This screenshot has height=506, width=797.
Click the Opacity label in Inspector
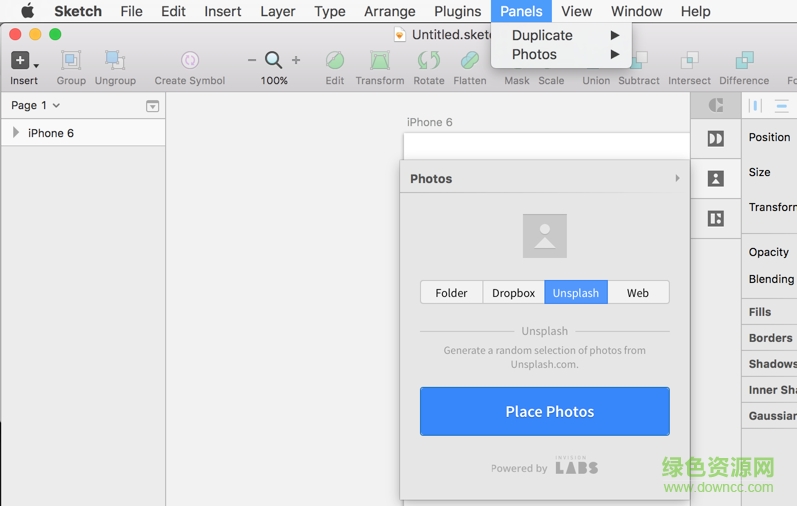click(x=769, y=252)
